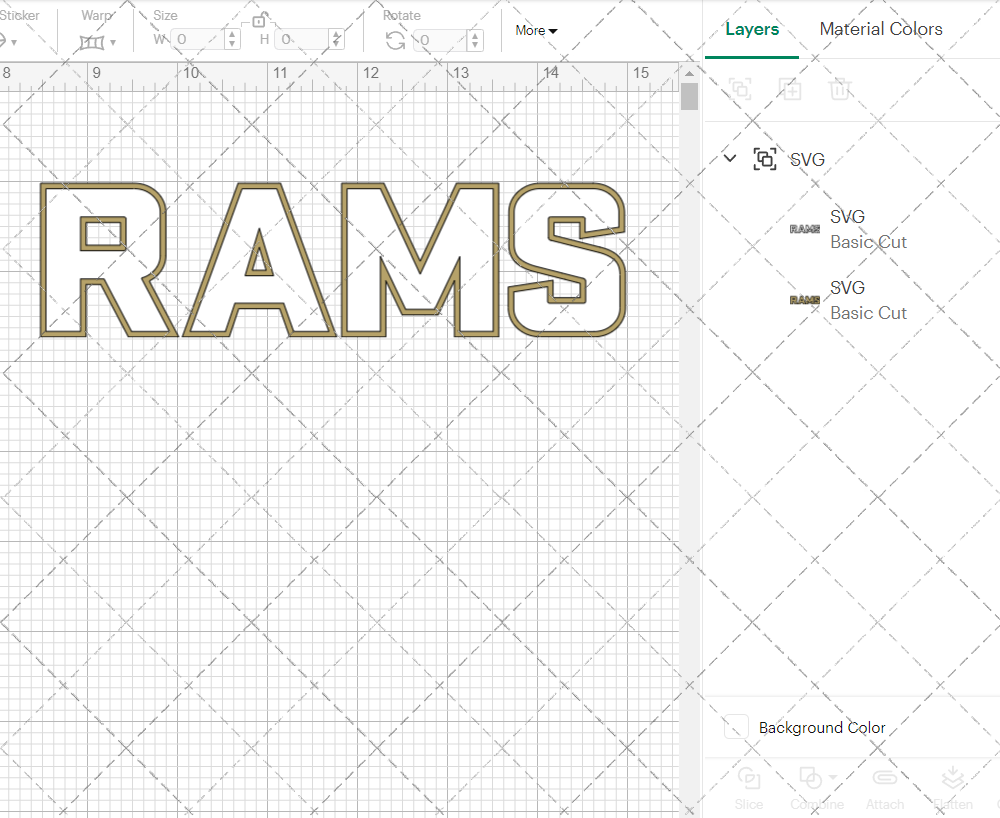Click the Height H input field
The height and width of the screenshot is (818, 1000).
[x=302, y=40]
